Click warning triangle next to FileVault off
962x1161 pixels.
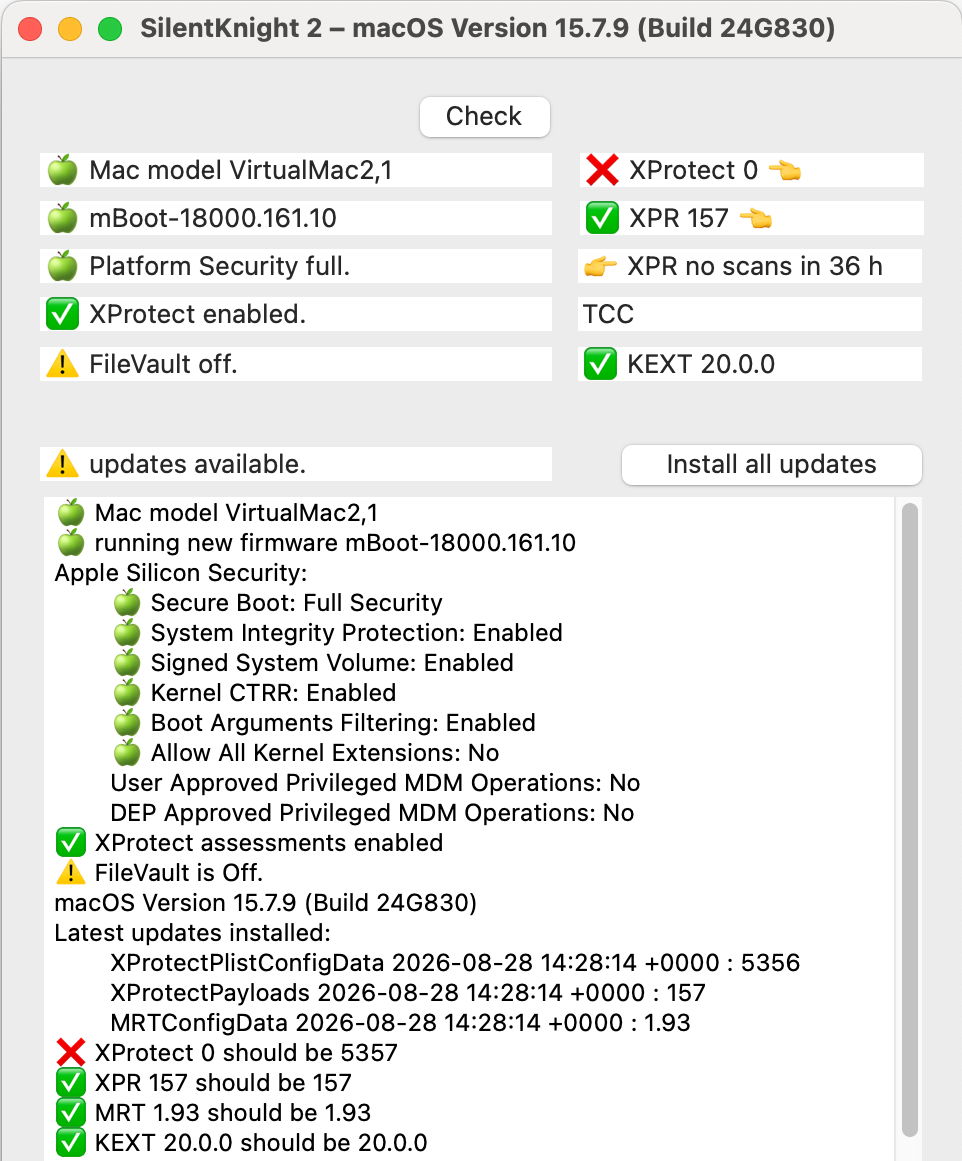[x=62, y=364]
